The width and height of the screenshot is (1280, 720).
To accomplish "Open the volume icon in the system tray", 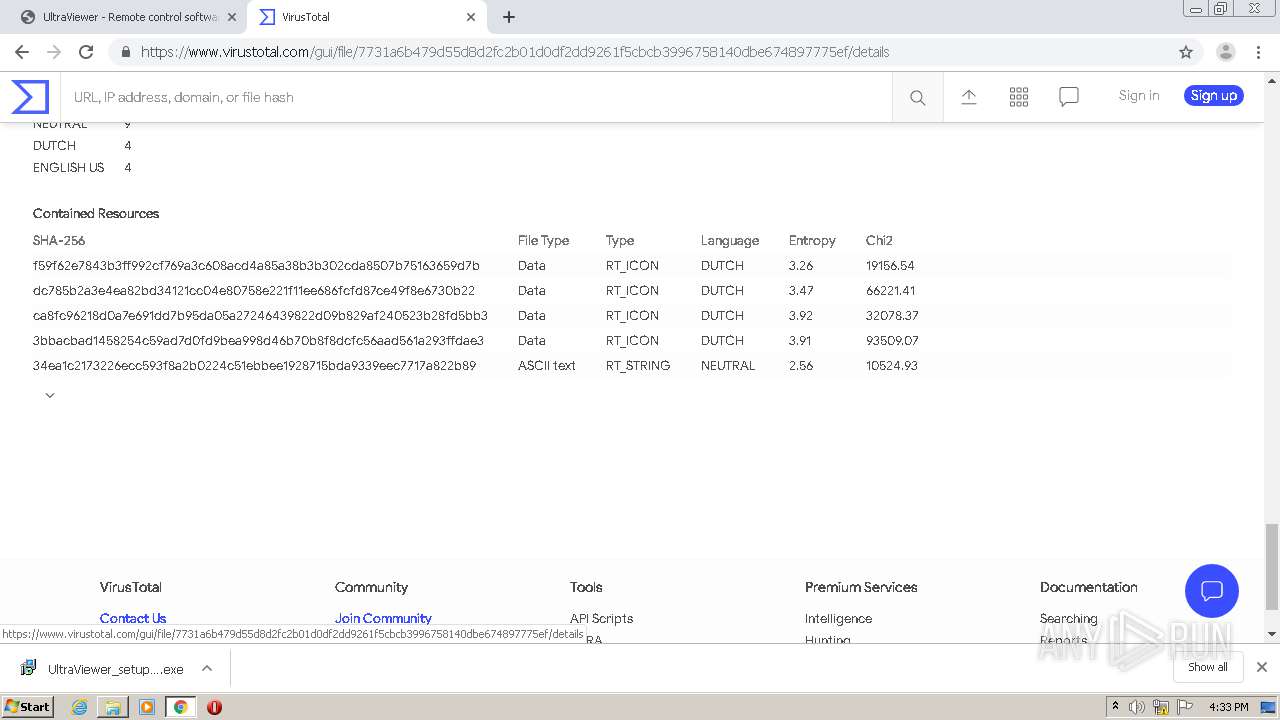I will (x=1137, y=707).
